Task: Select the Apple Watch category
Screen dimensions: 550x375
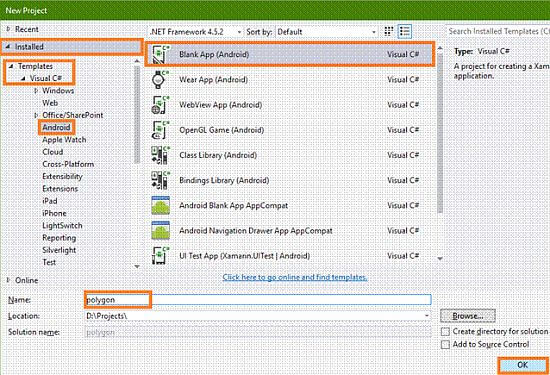Action: point(64,140)
